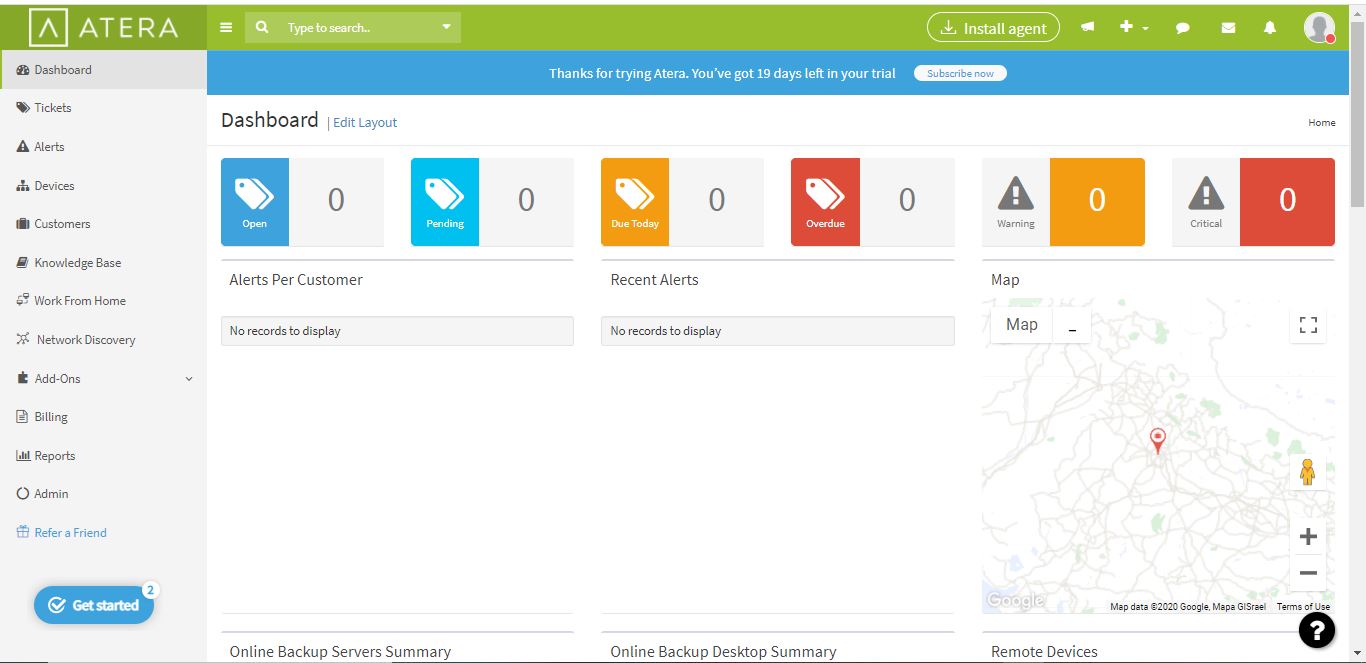
Task: Open the search box dropdown arrow
Action: tap(446, 27)
